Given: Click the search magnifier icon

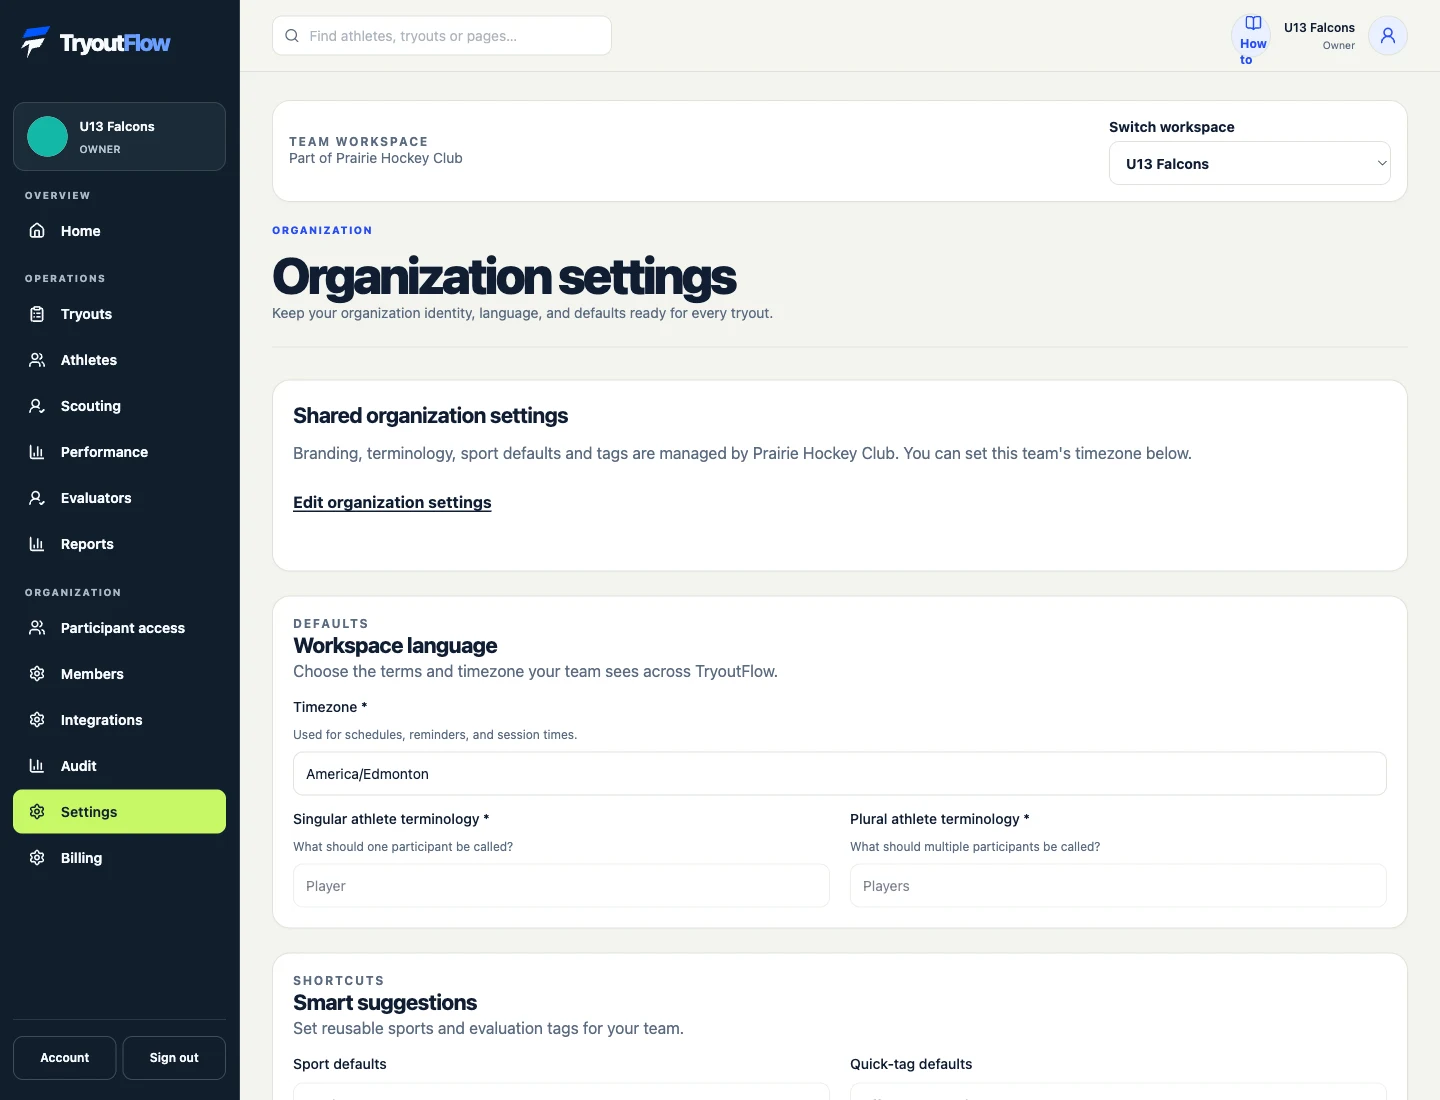Looking at the screenshot, I should (x=292, y=36).
